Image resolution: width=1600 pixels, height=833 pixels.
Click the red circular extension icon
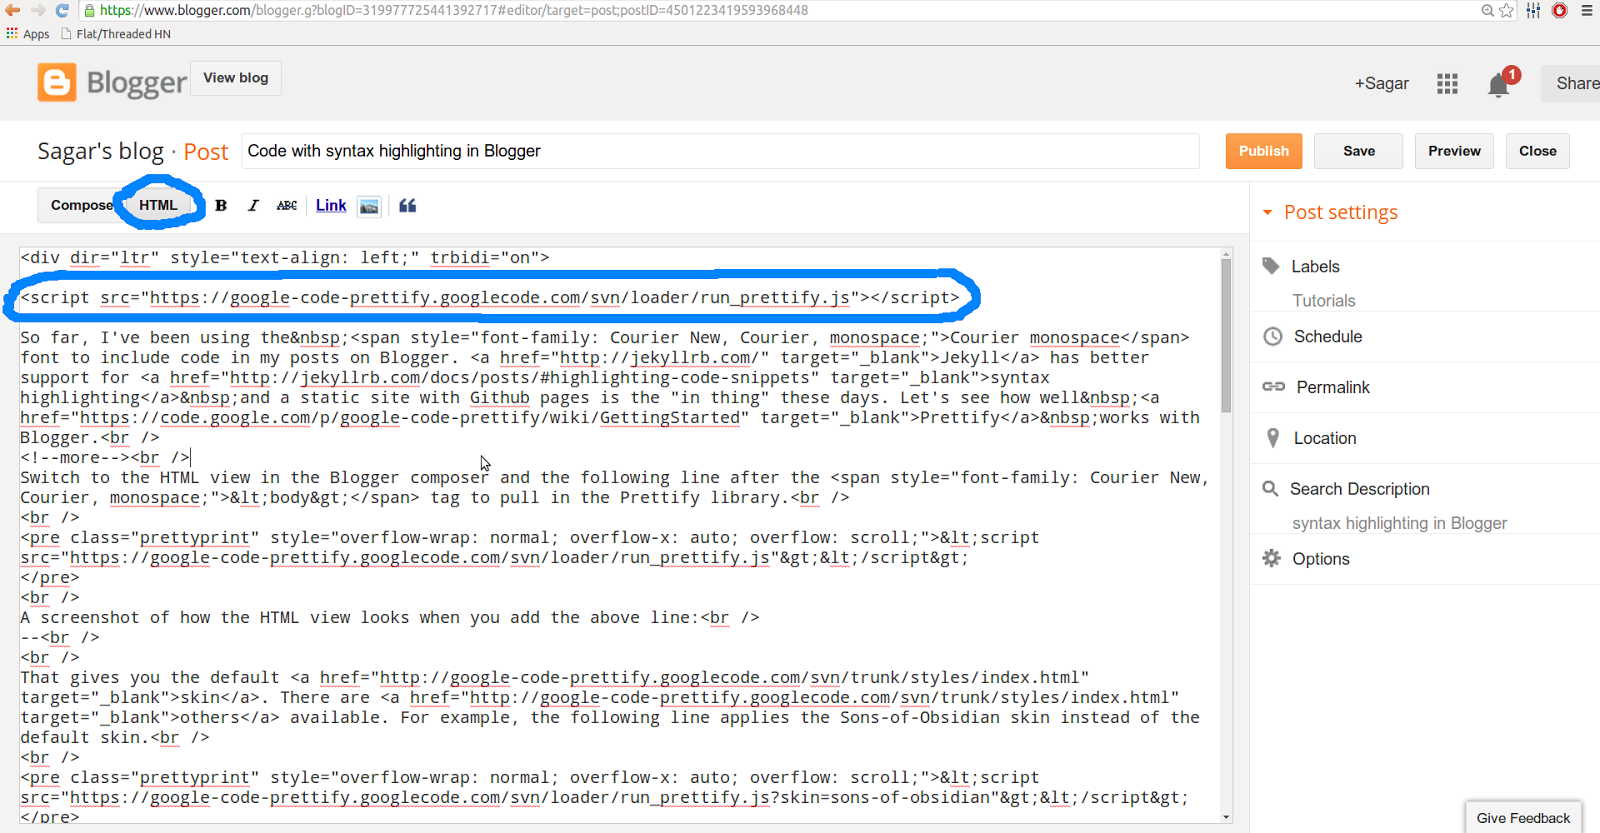(1559, 10)
